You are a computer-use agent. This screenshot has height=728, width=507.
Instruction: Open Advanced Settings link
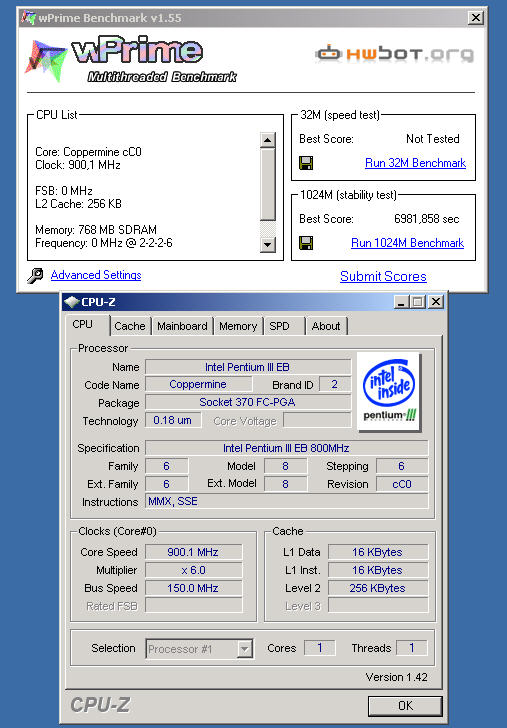96,275
